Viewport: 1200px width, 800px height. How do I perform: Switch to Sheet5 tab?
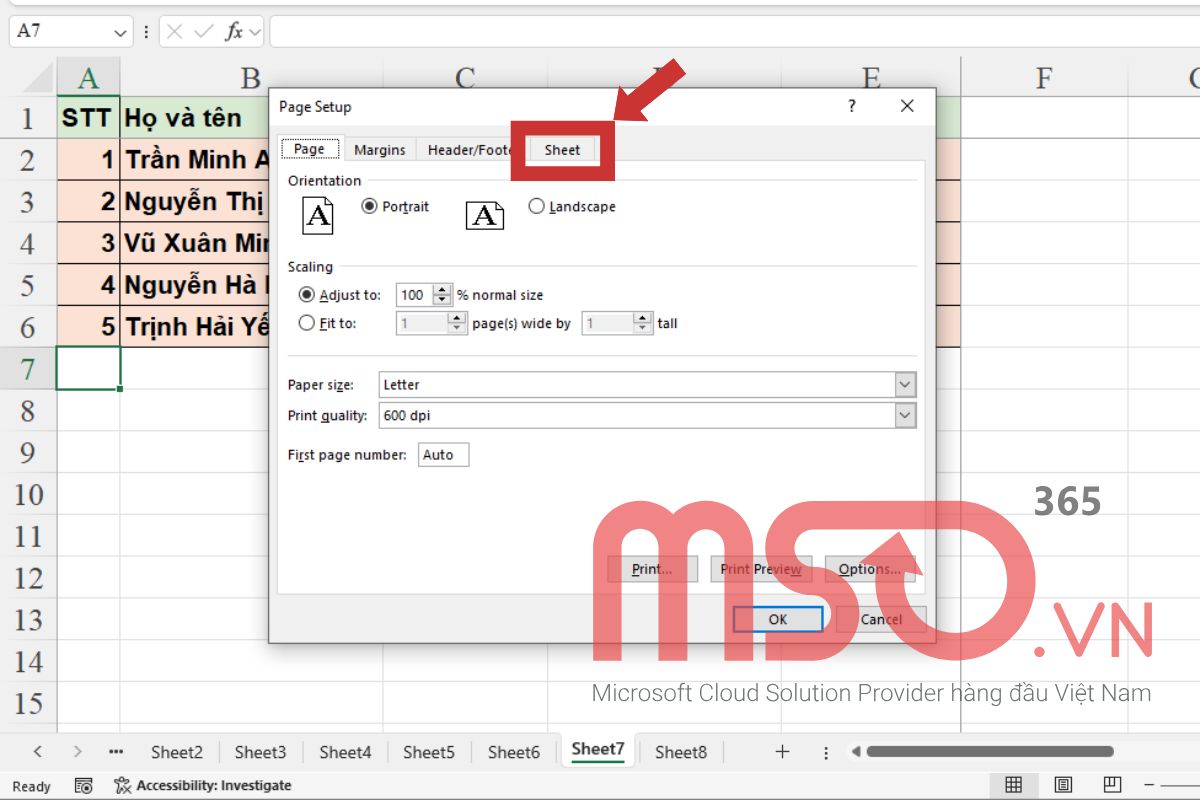(429, 752)
